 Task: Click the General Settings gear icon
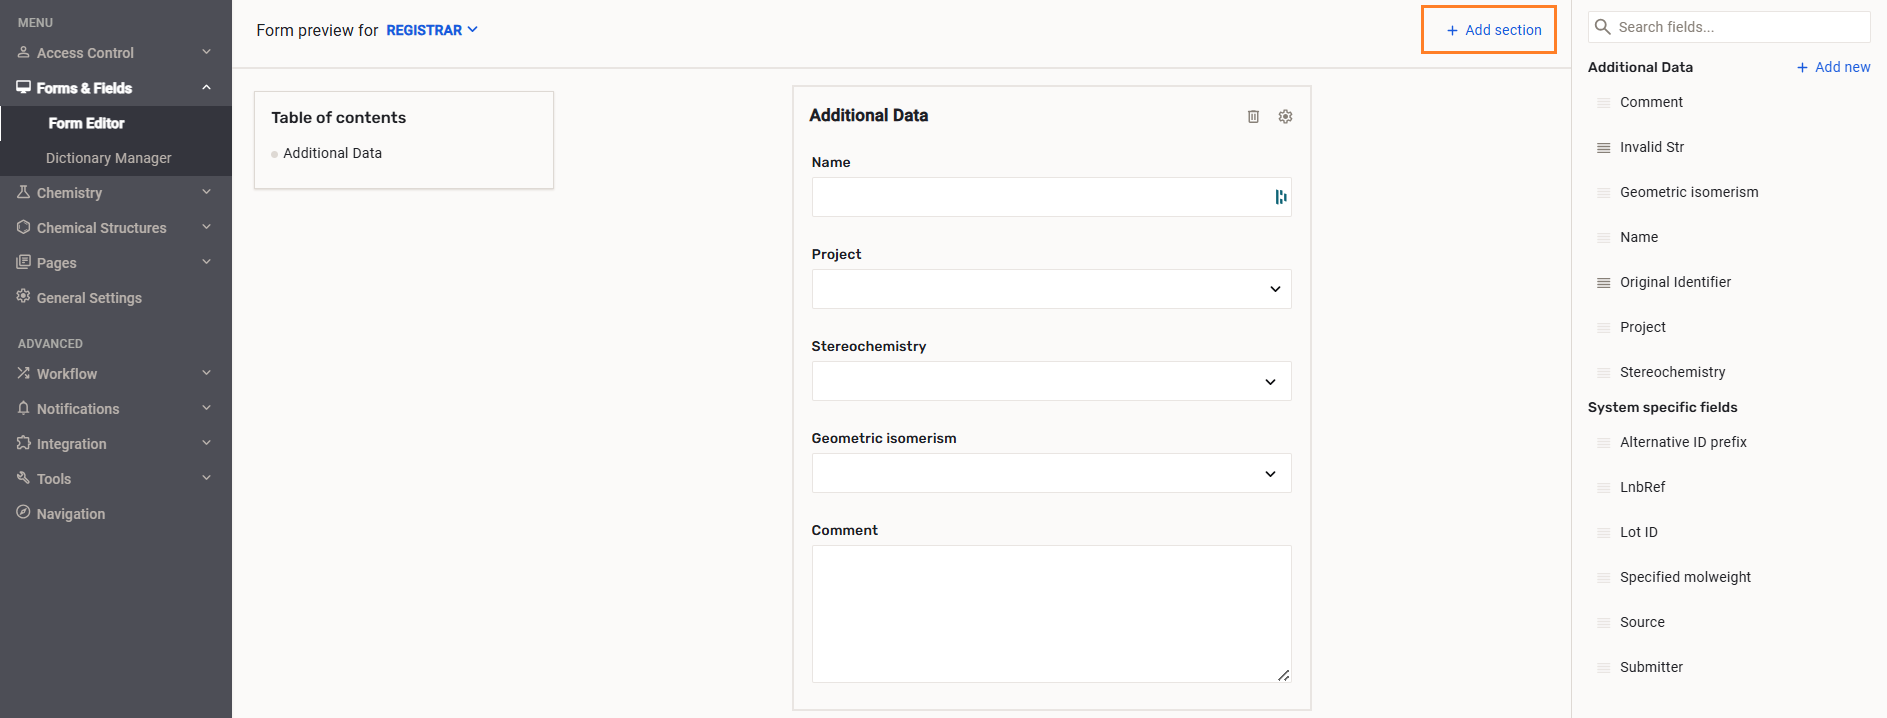pyautogui.click(x=23, y=297)
